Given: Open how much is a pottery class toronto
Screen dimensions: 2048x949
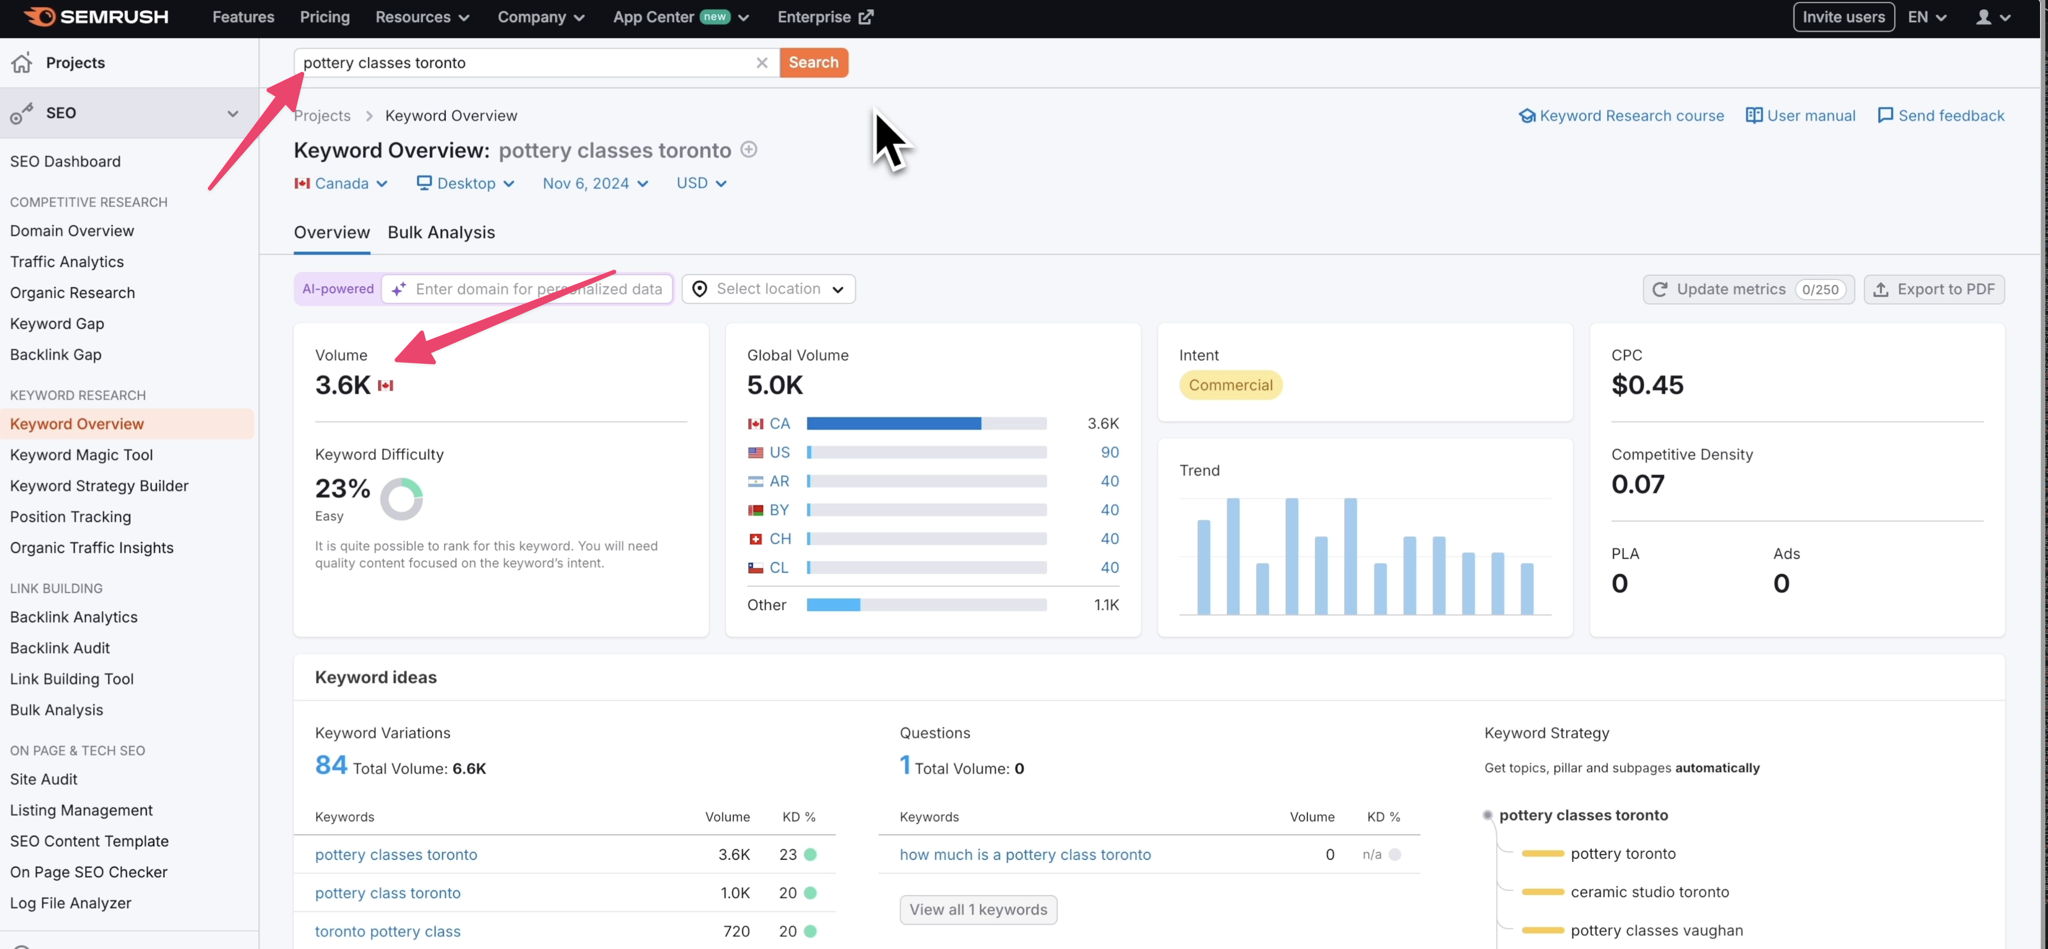Looking at the screenshot, I should (1025, 855).
